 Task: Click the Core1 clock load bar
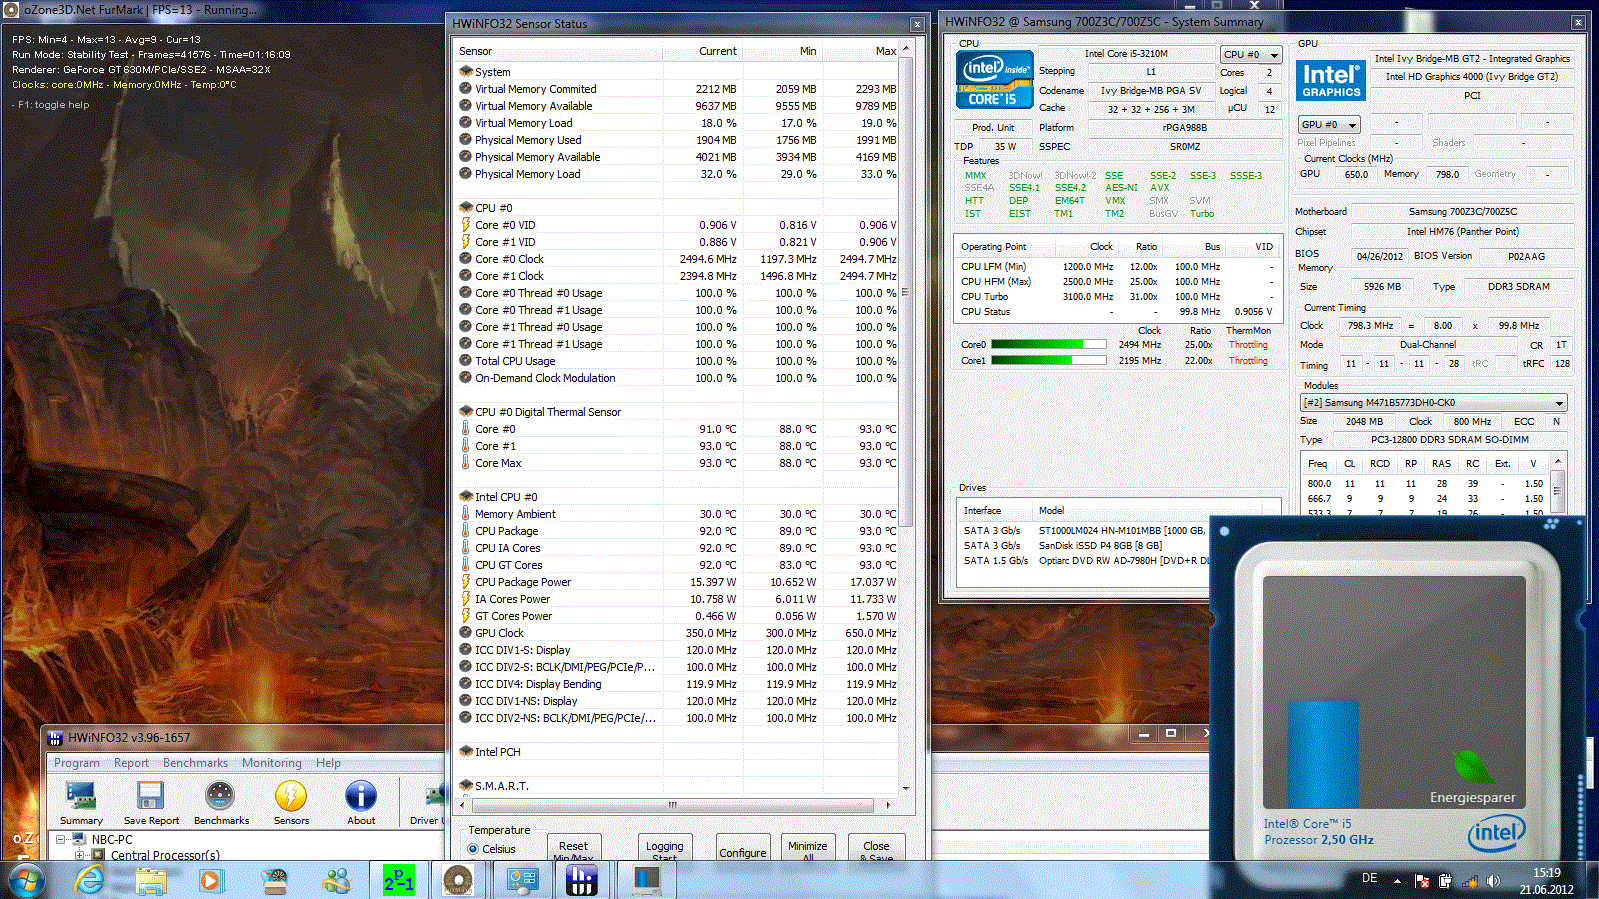(1048, 361)
